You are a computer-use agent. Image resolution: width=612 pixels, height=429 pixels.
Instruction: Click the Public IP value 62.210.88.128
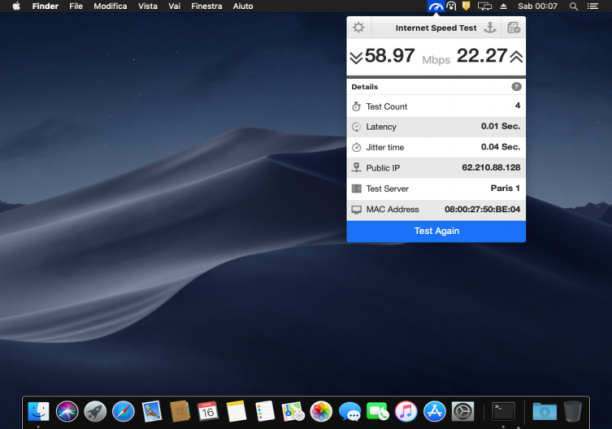[x=491, y=167]
